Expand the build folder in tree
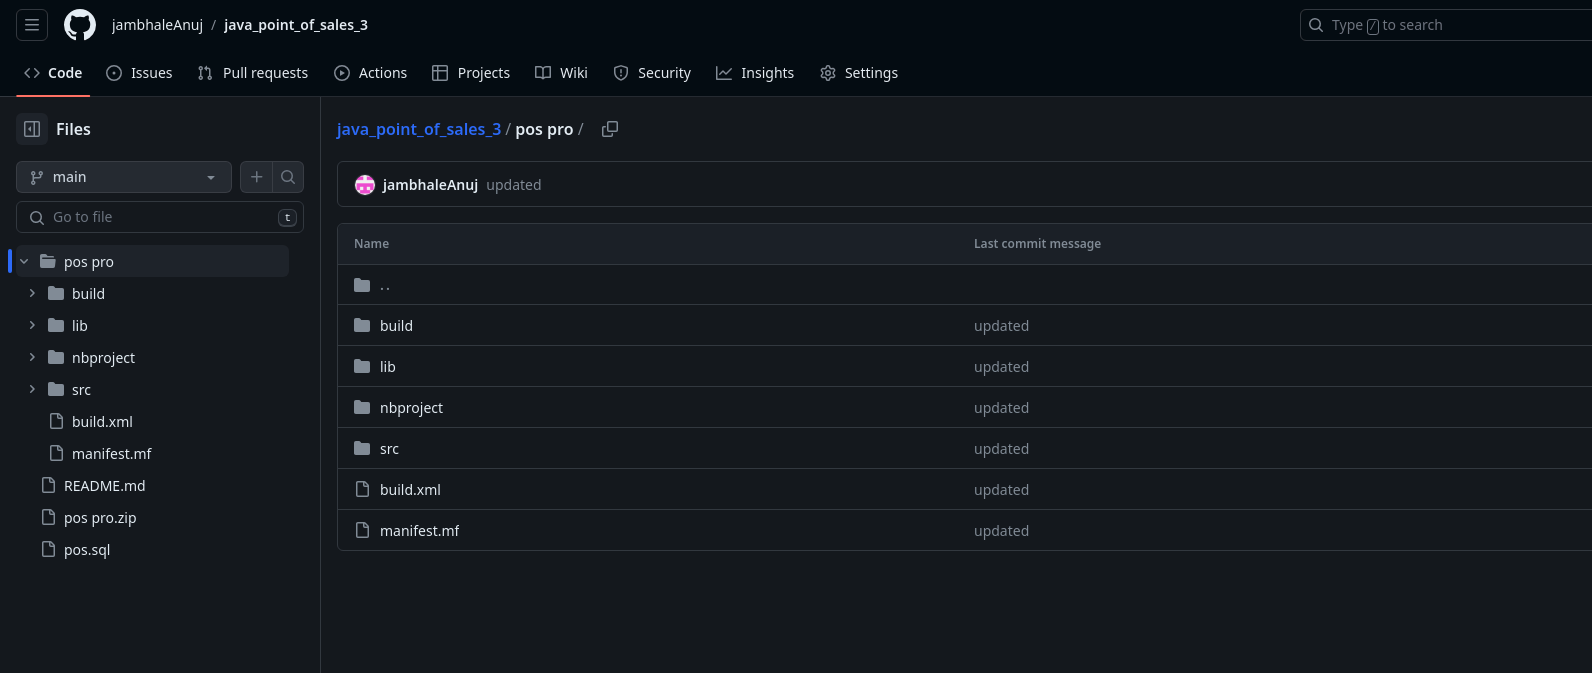 click(x=32, y=294)
